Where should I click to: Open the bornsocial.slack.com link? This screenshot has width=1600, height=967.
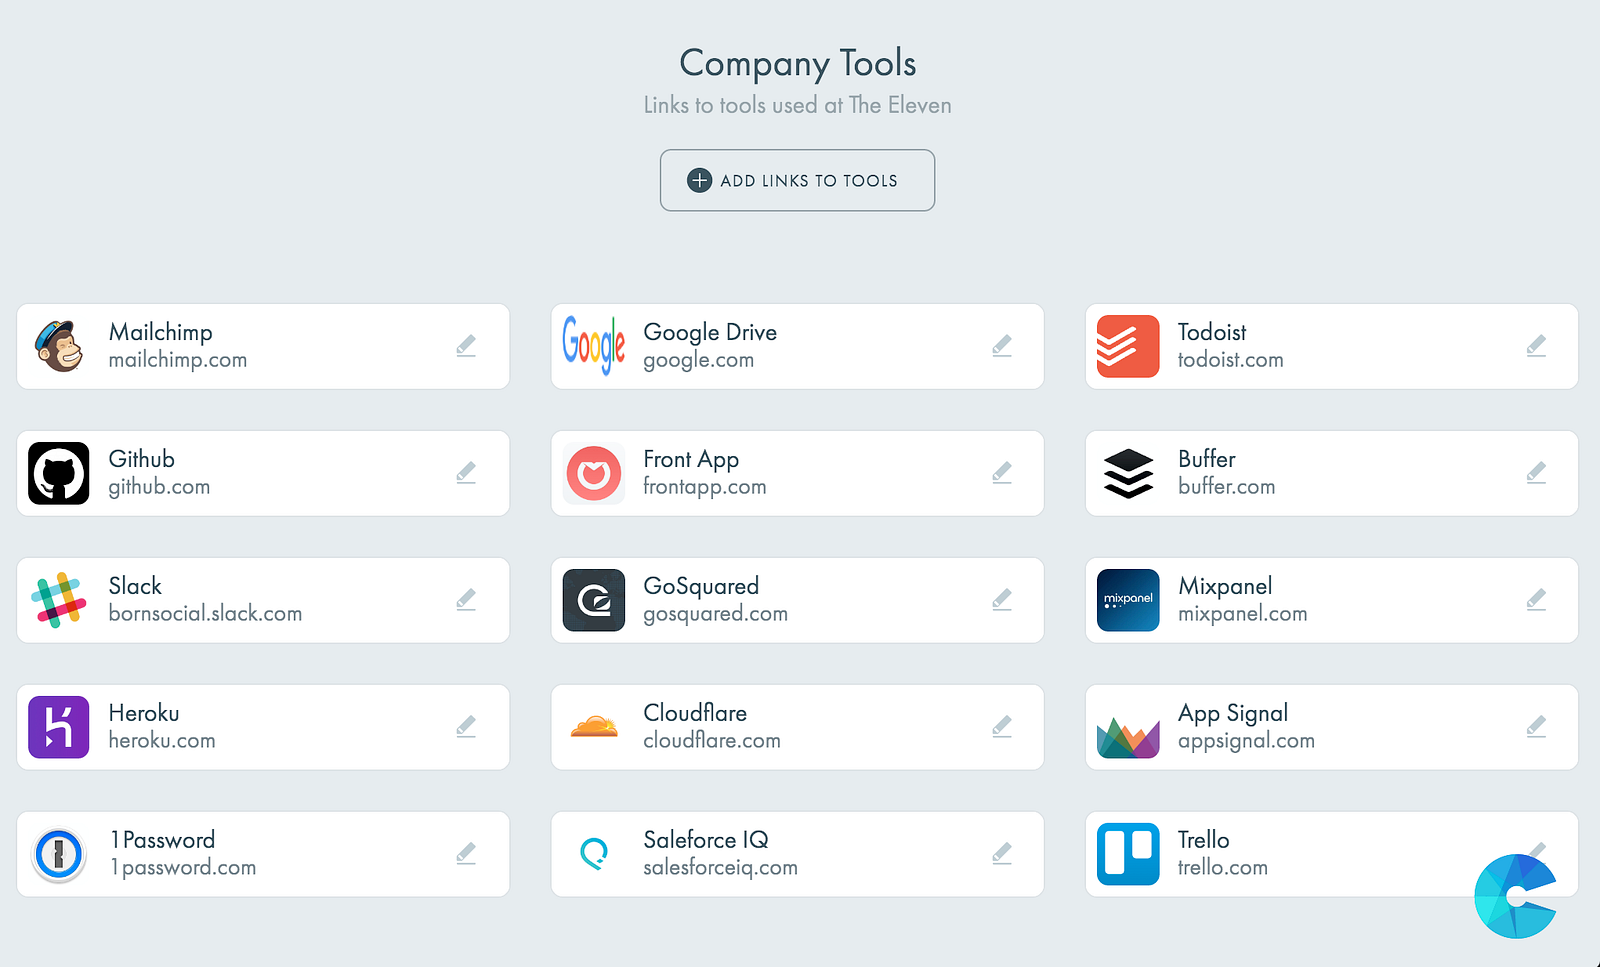pyautogui.click(x=205, y=614)
